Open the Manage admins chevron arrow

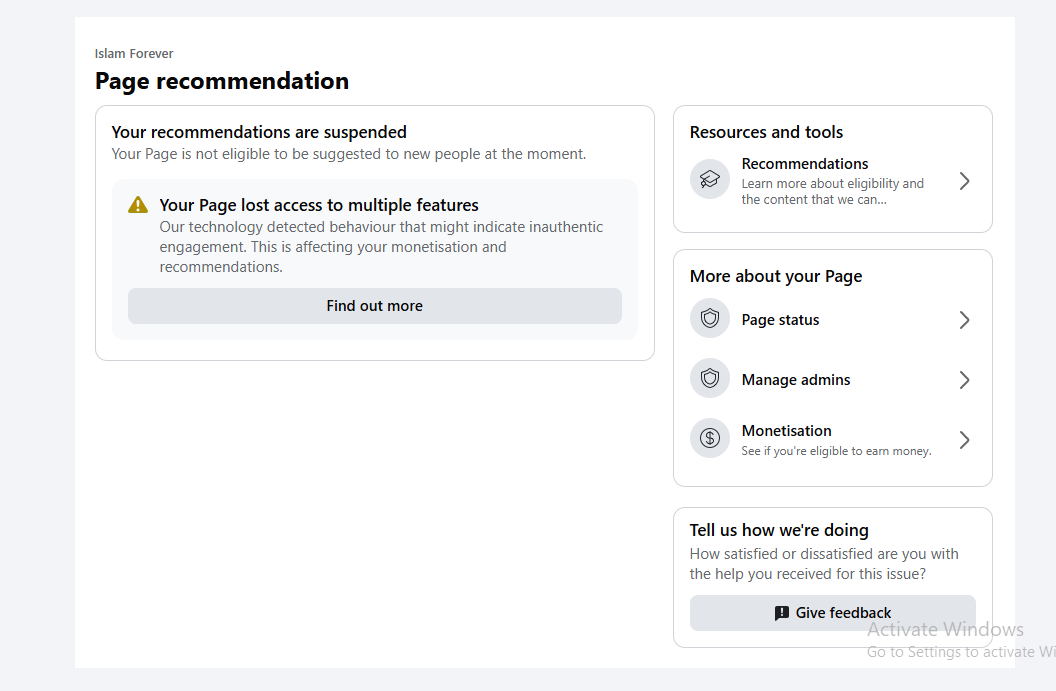click(x=964, y=380)
